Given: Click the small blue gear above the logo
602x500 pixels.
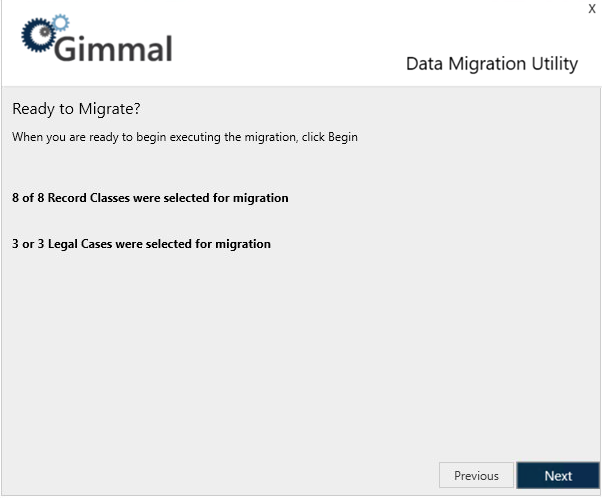Looking at the screenshot, I should pos(59,20).
